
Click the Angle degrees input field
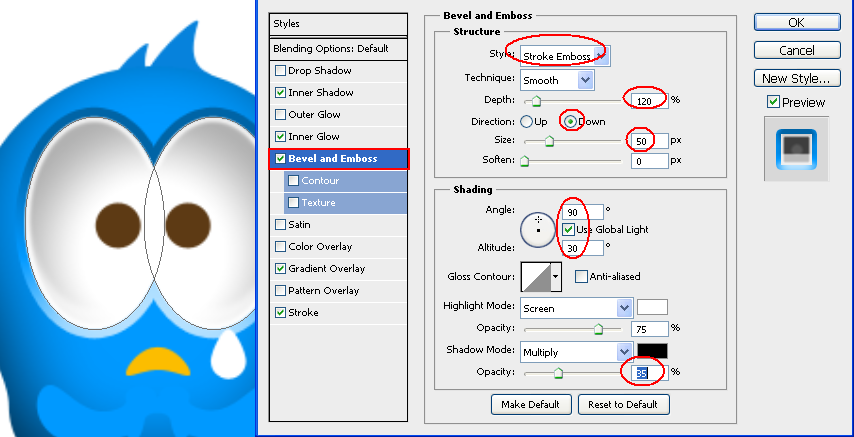click(584, 212)
